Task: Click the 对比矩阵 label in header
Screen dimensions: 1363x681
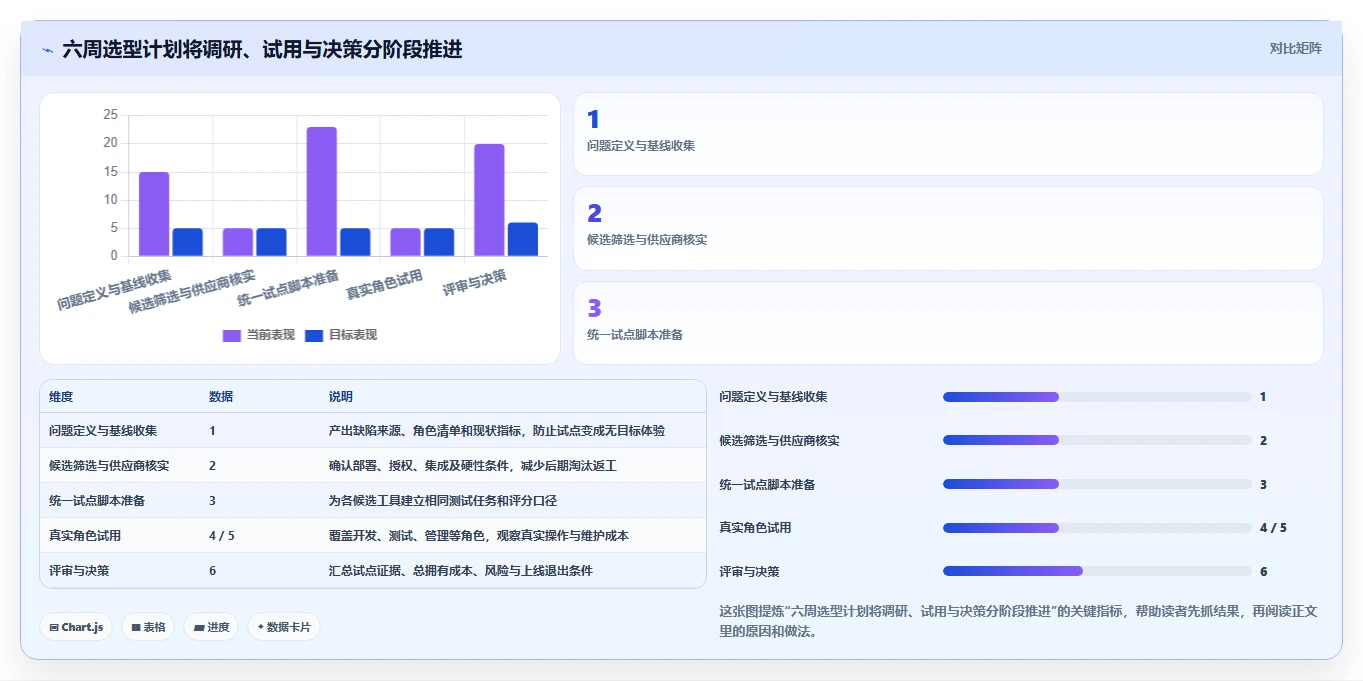Action: pyautogui.click(x=1295, y=48)
